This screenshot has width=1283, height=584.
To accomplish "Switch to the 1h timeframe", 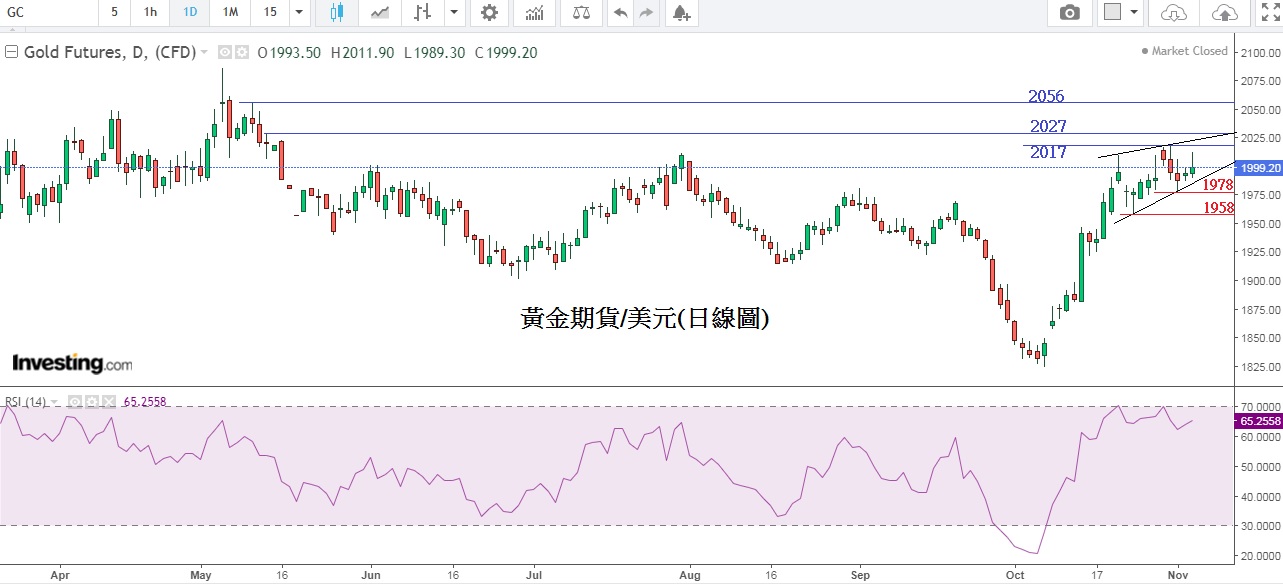I will 150,13.
